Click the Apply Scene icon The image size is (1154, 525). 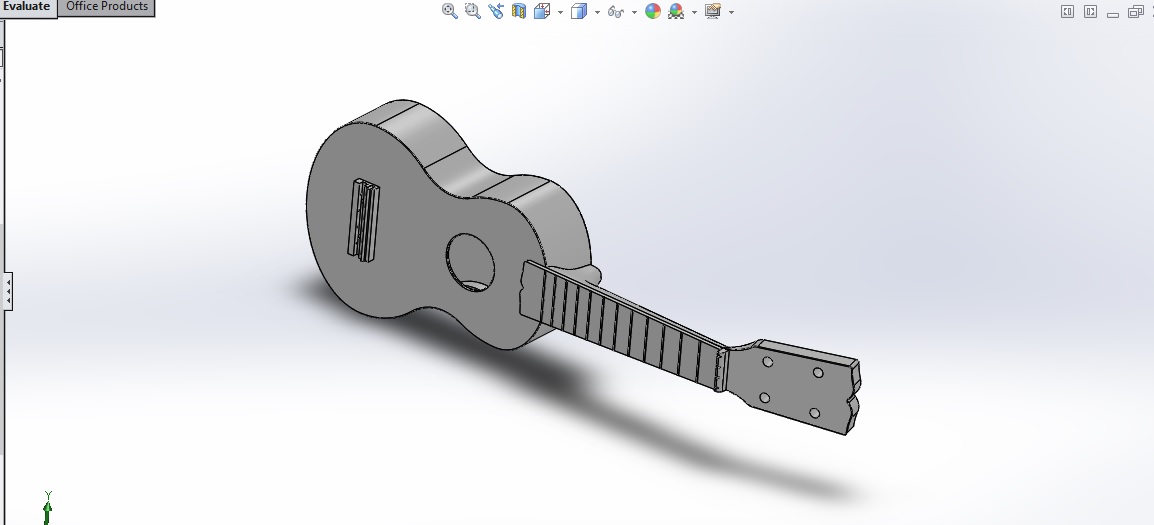(x=676, y=11)
